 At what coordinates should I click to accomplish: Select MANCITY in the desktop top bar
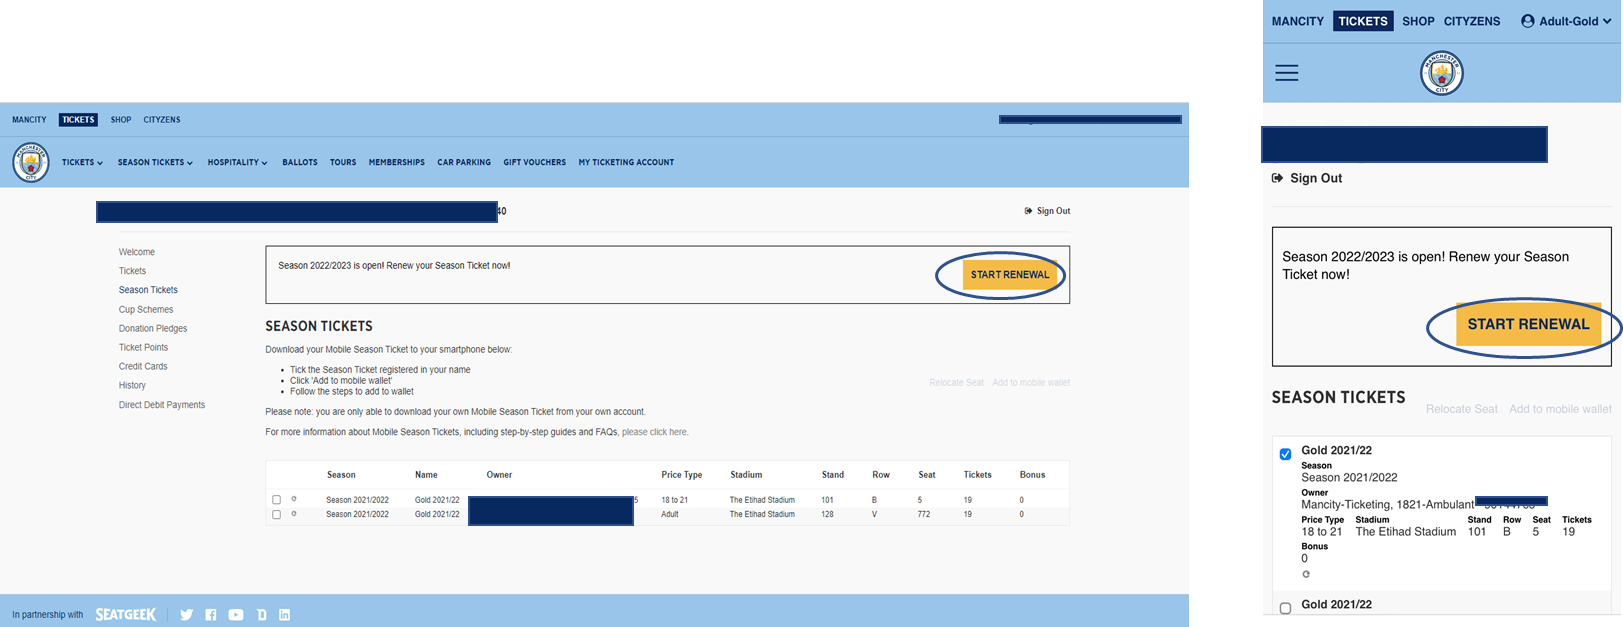(29, 120)
